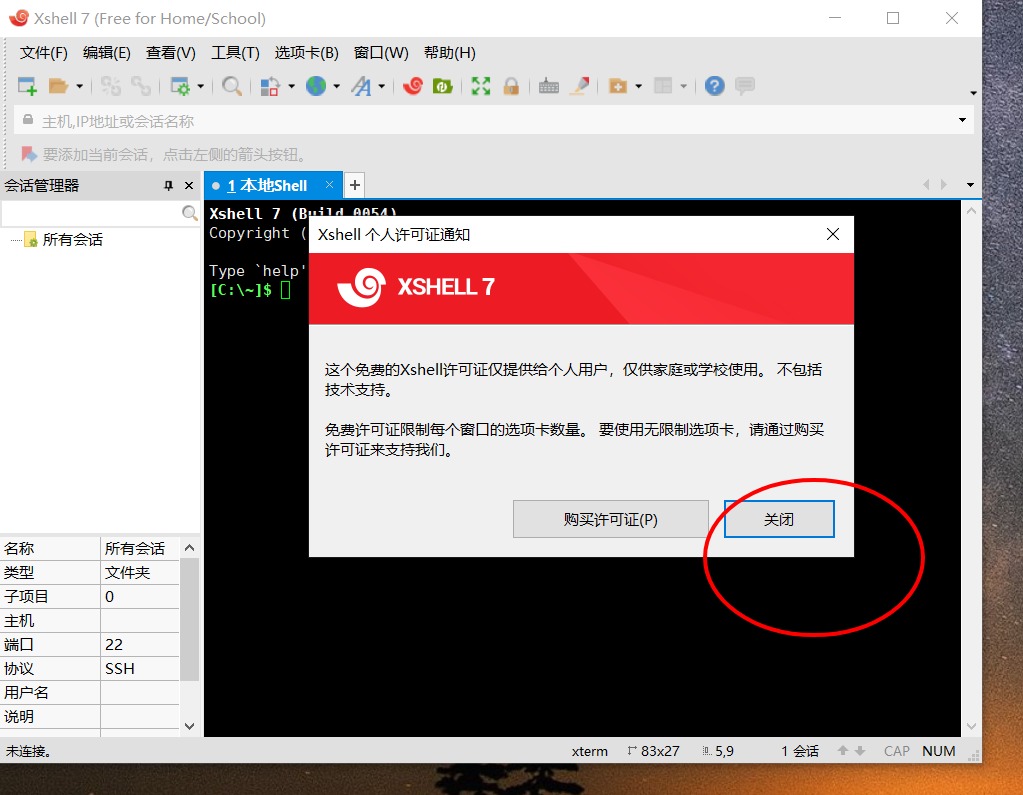Click the highlight pen icon
1023x795 pixels.
tap(579, 86)
